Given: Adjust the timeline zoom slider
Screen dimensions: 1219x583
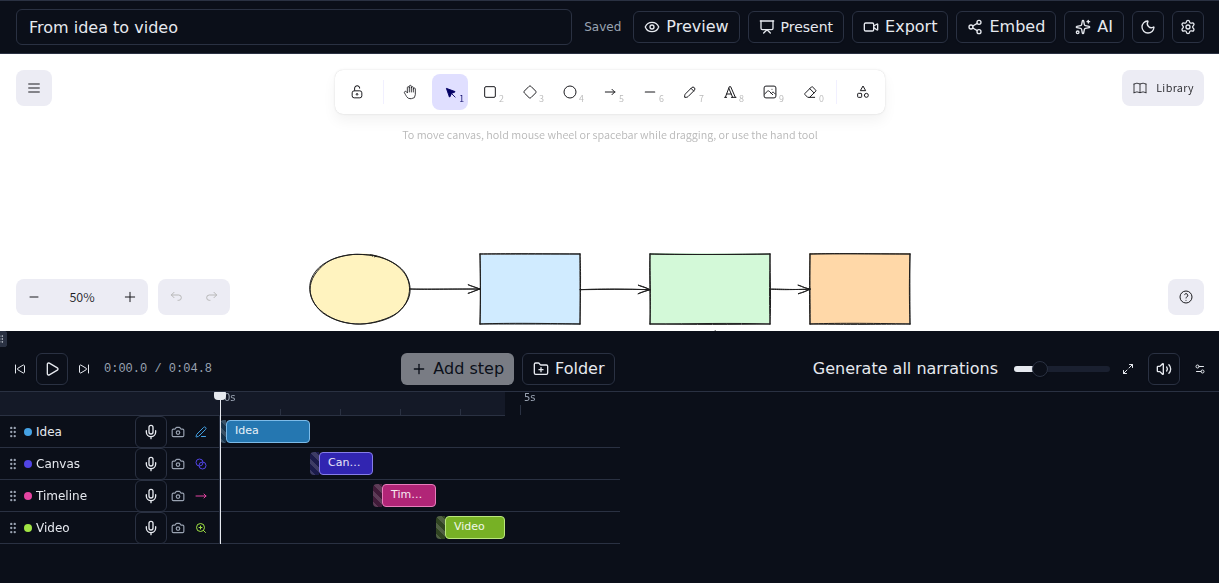Looking at the screenshot, I should (x=1061, y=369).
